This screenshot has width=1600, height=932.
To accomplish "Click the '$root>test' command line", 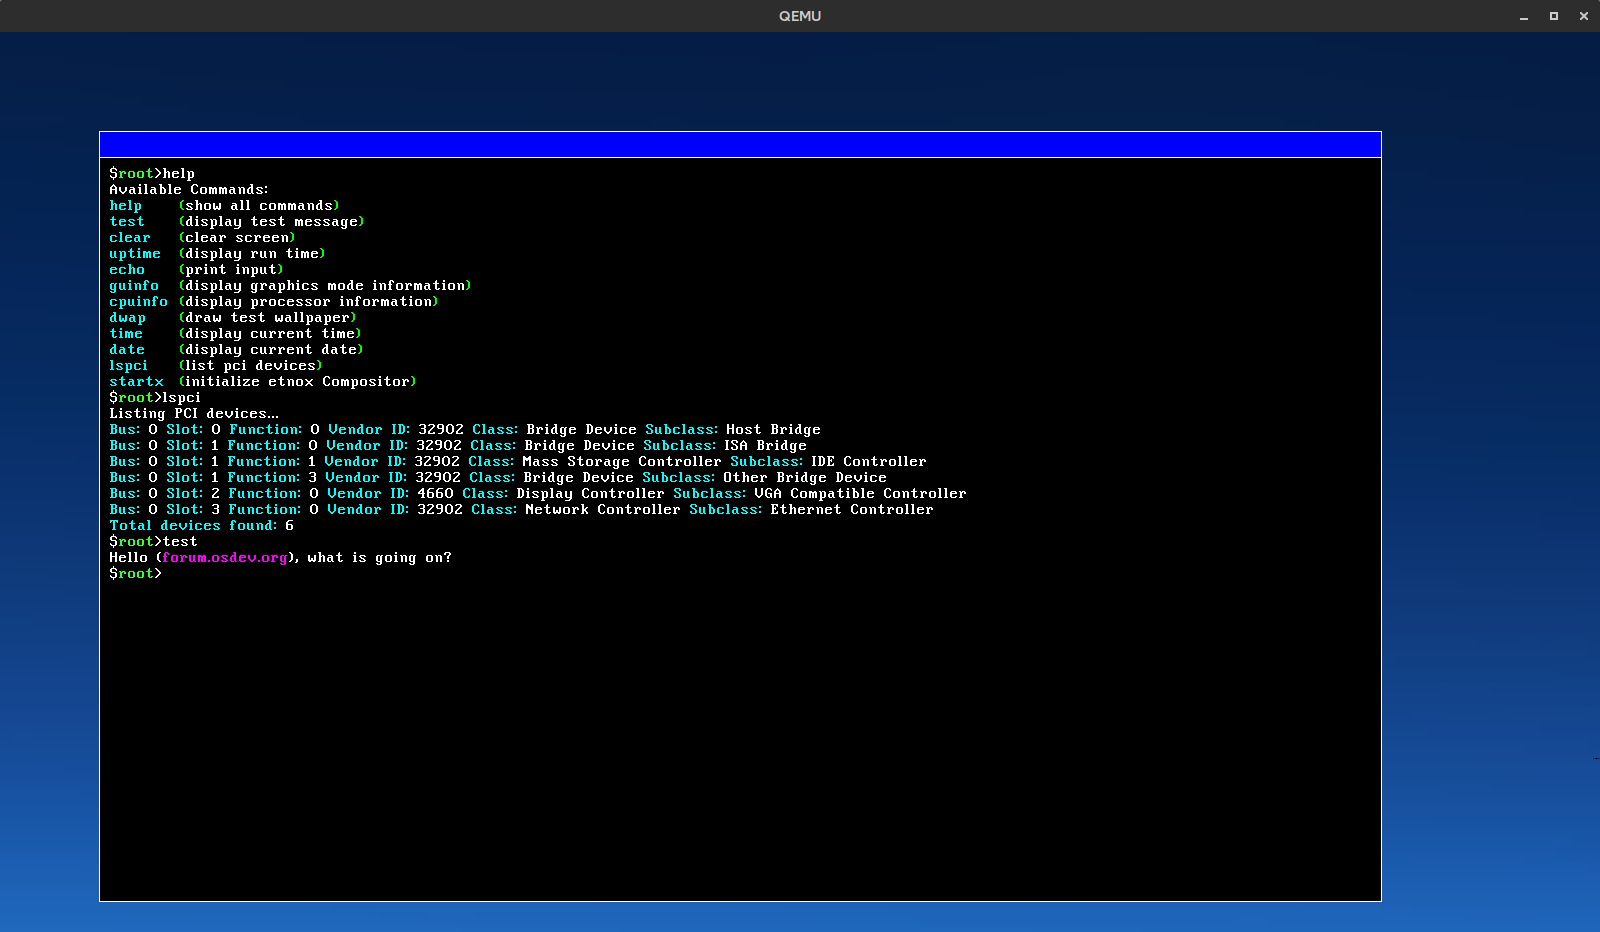I will 153,542.
